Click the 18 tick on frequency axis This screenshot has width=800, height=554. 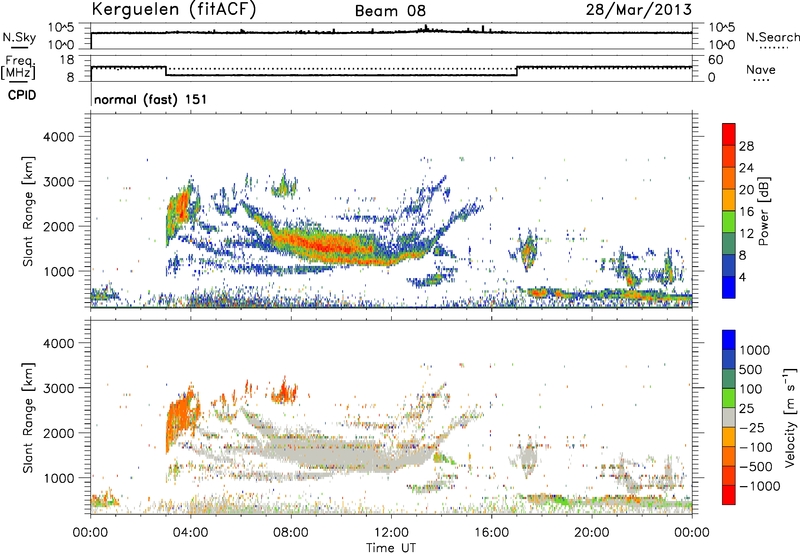[x=67, y=60]
